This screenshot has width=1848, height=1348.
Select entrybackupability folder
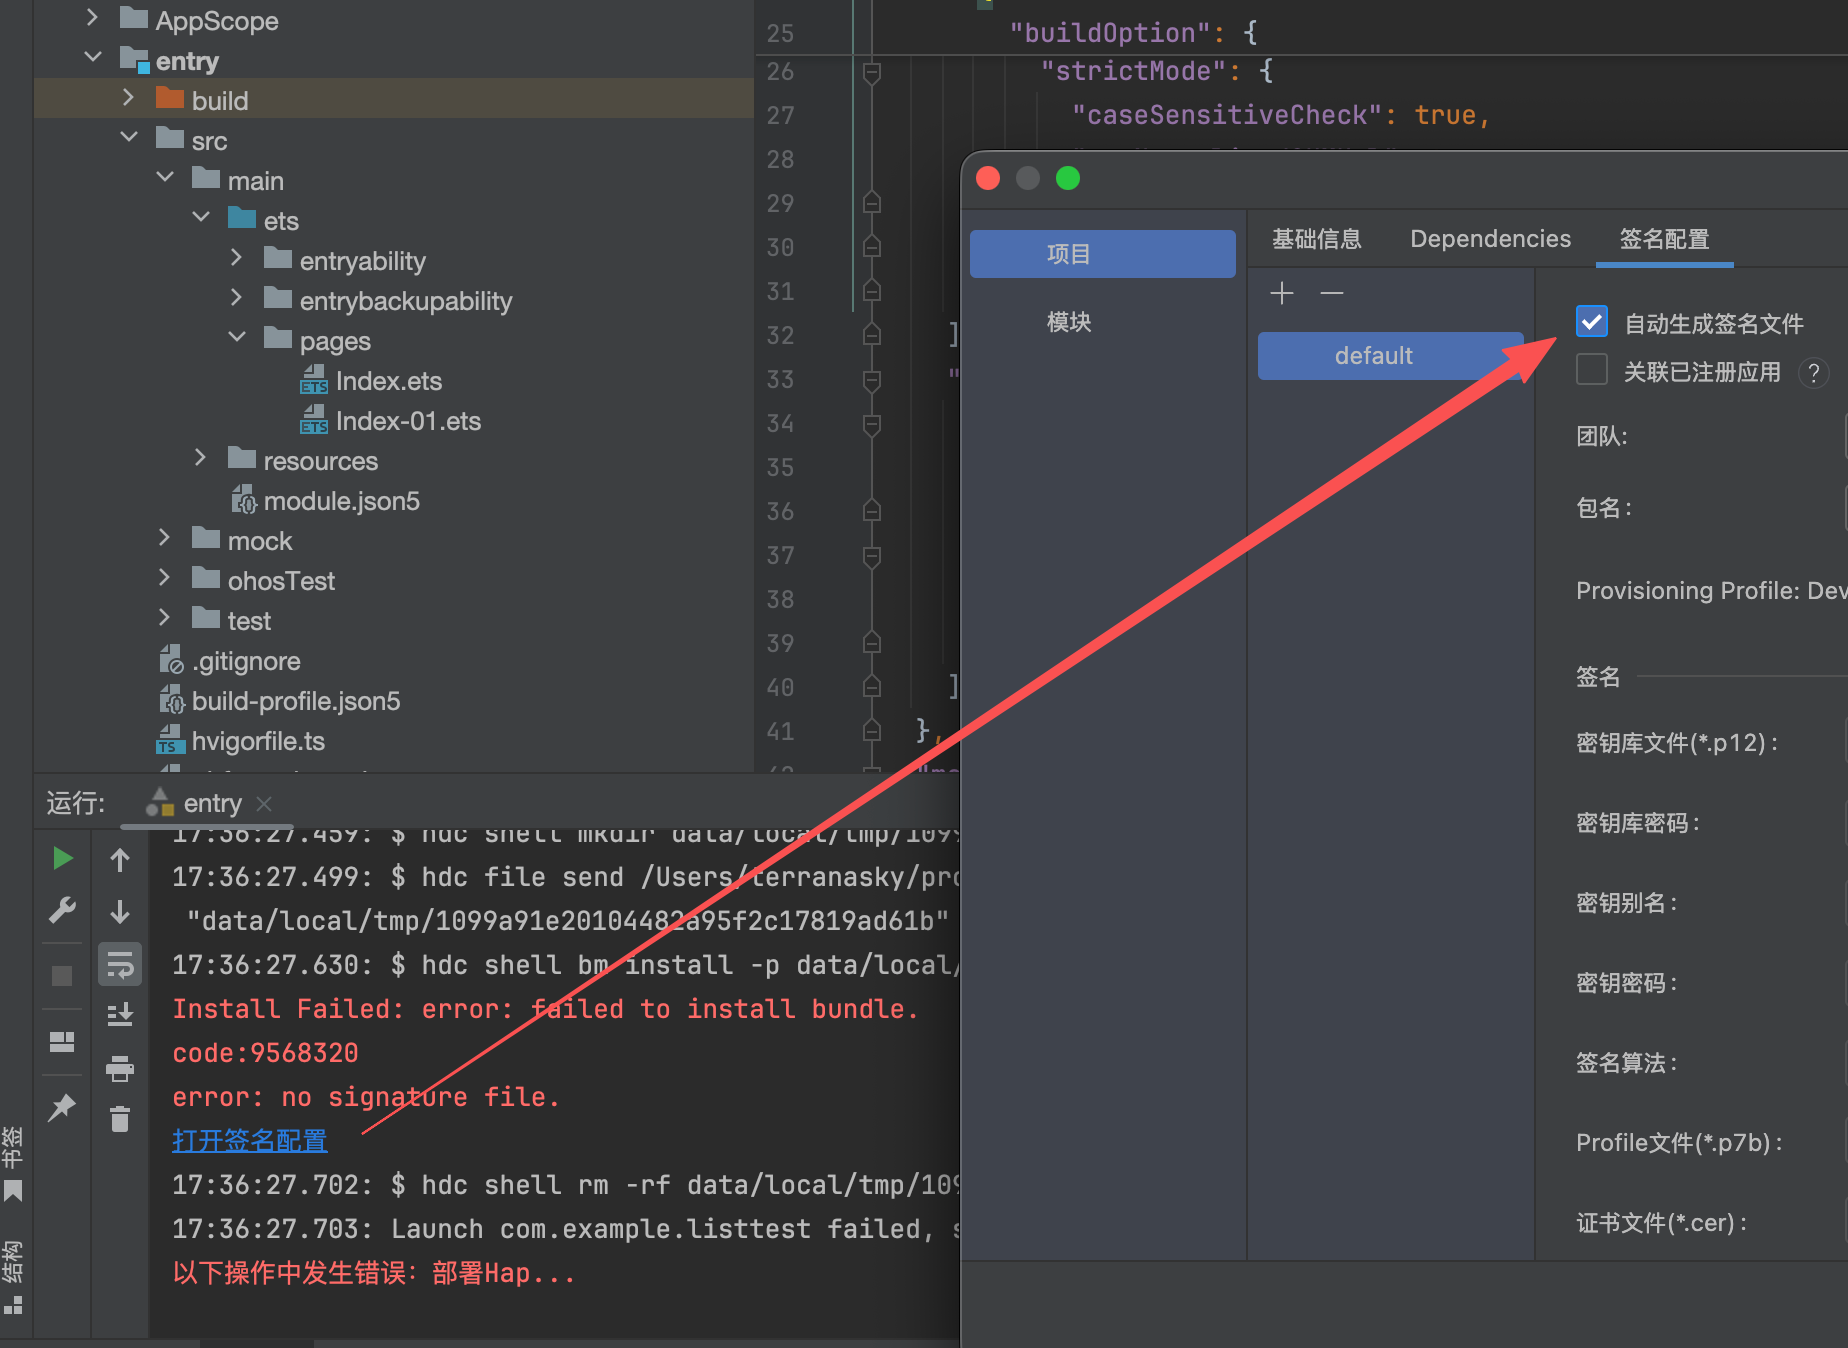click(x=406, y=301)
